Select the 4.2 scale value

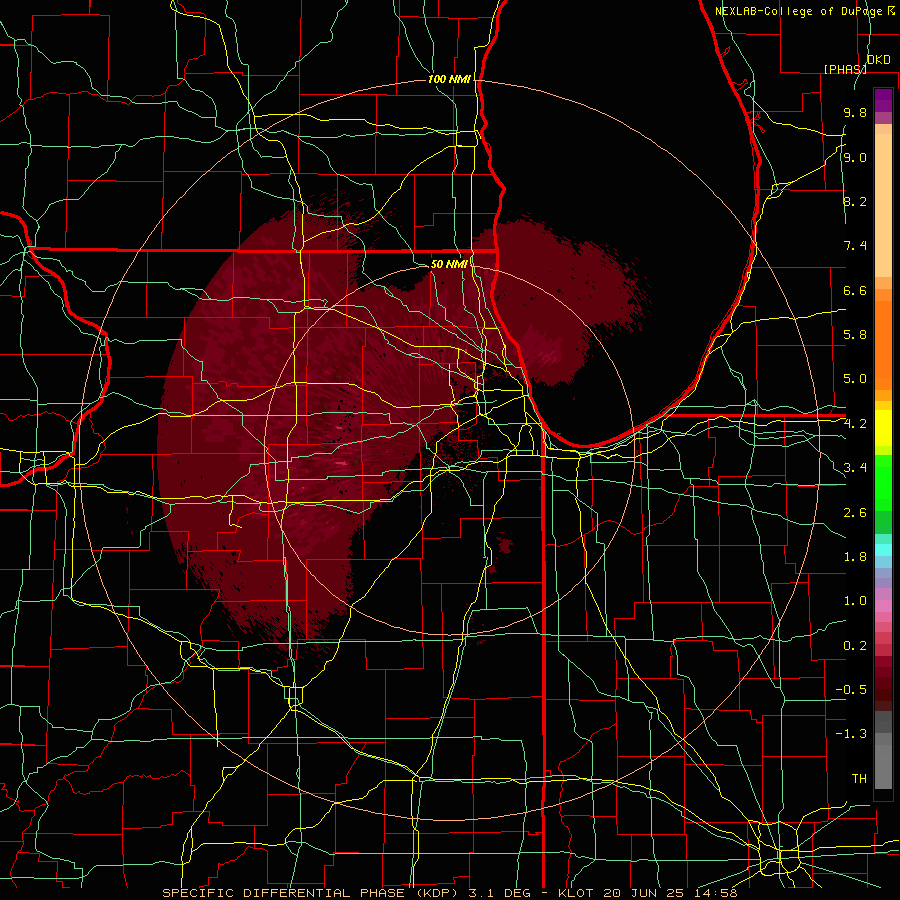(x=855, y=424)
